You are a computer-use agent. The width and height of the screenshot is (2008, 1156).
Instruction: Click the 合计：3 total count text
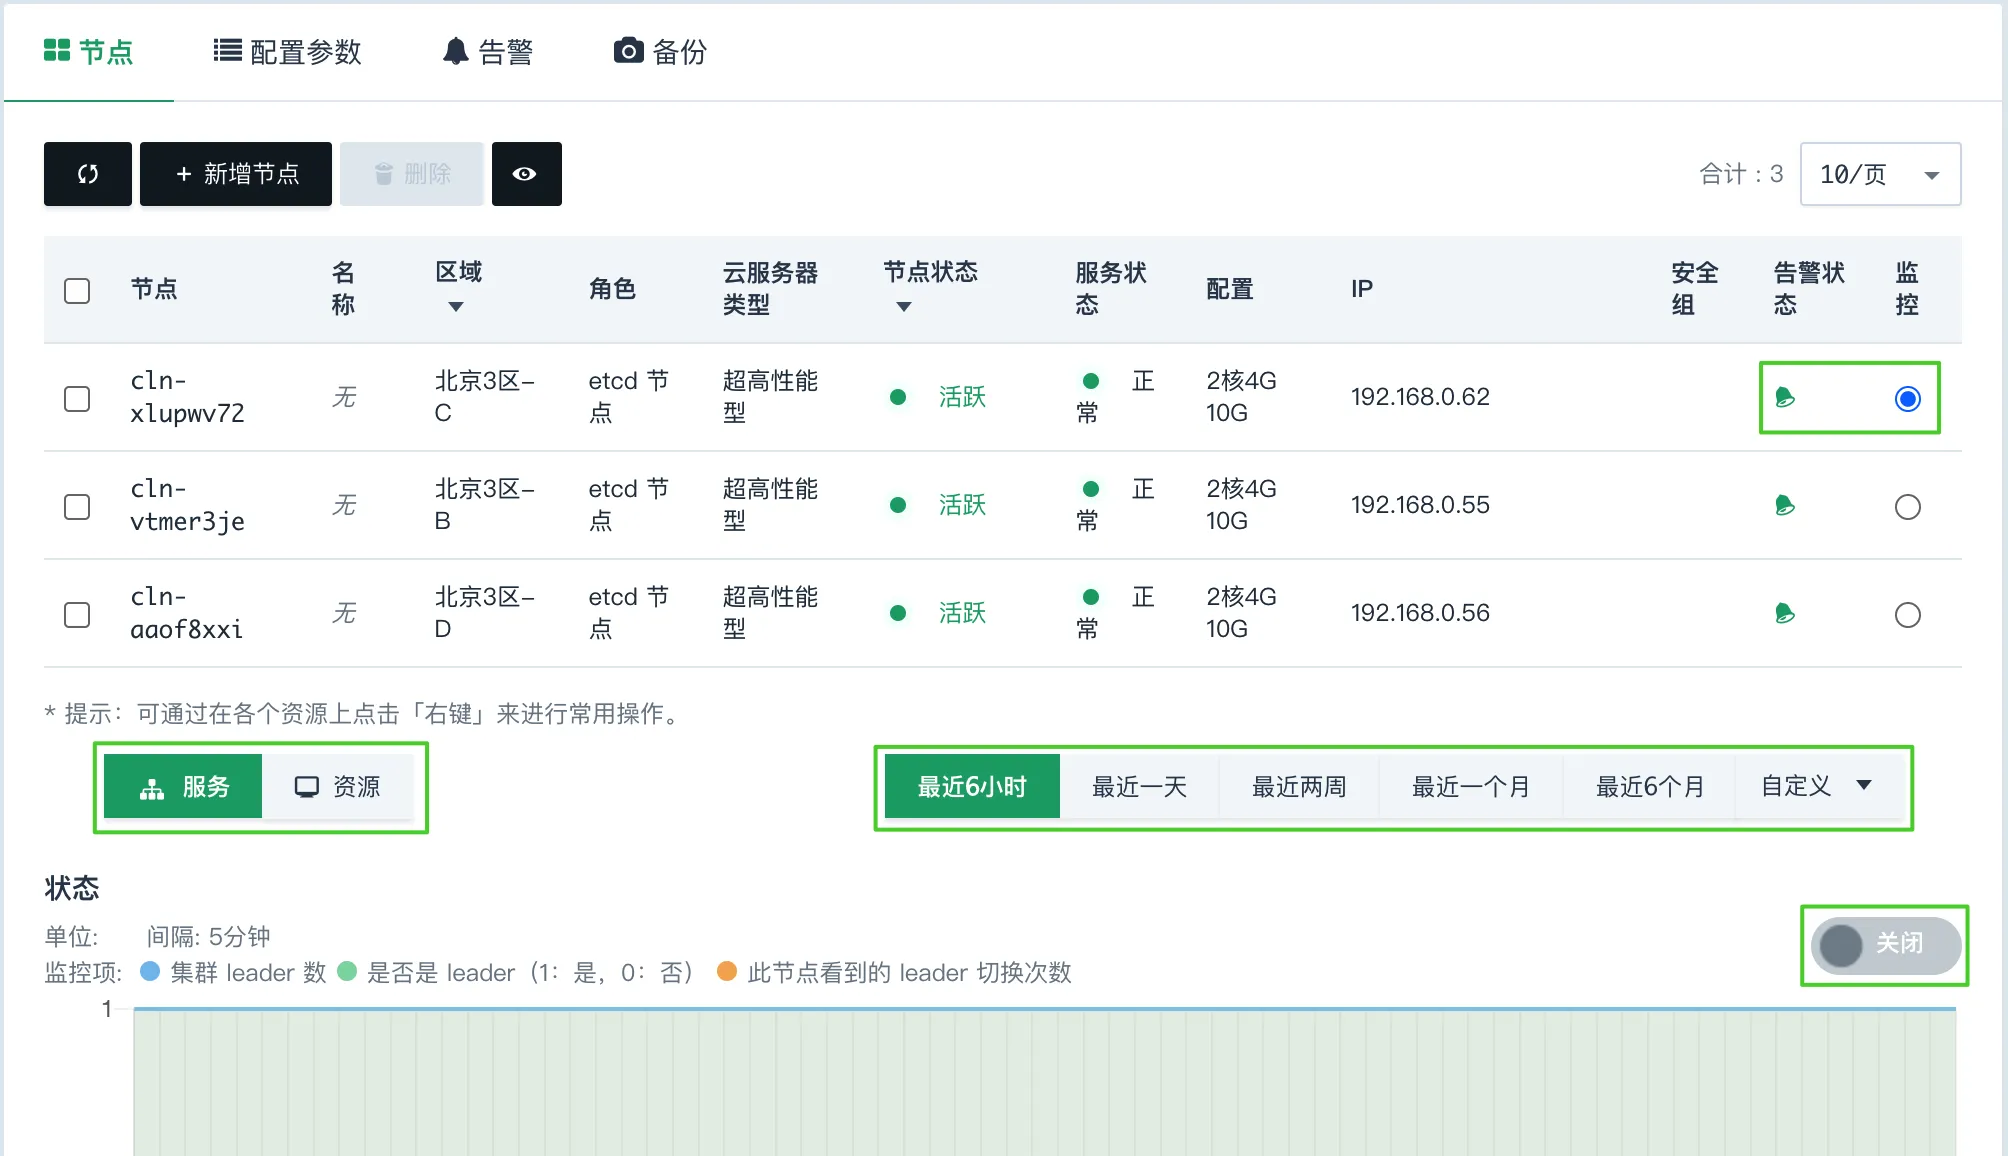coord(1741,174)
